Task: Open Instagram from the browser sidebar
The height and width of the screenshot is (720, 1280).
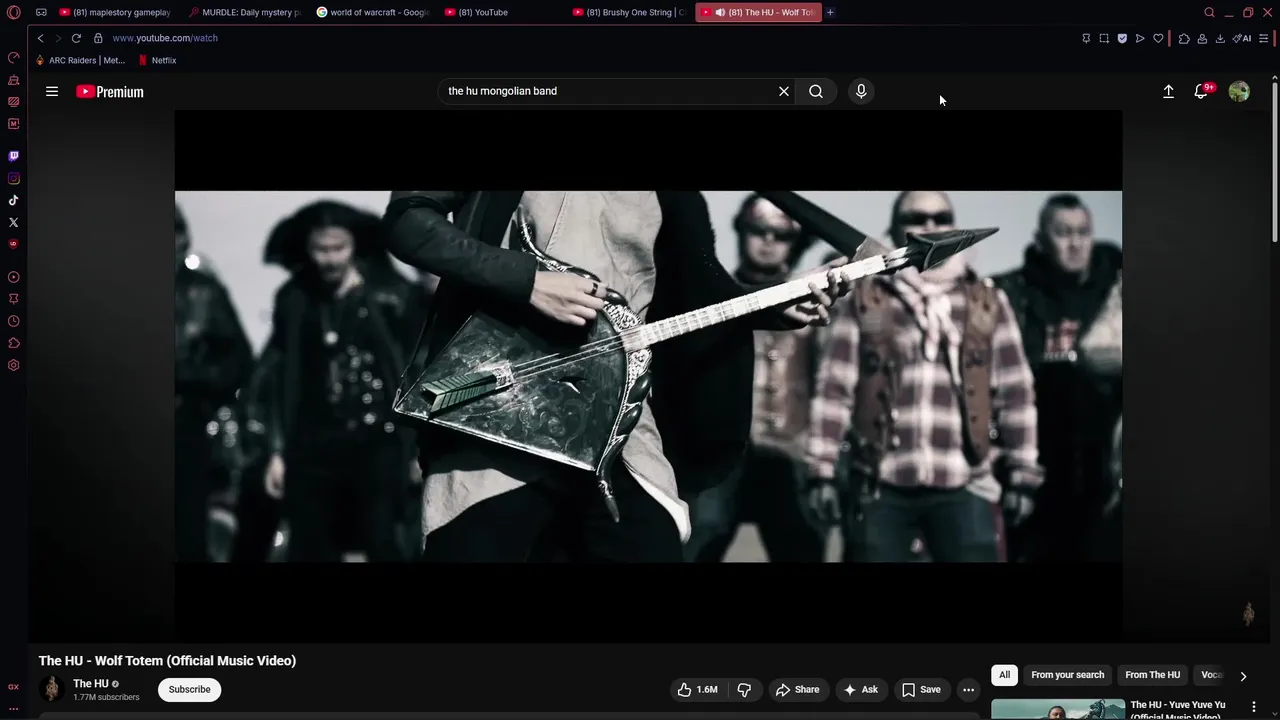Action: pyautogui.click(x=13, y=178)
